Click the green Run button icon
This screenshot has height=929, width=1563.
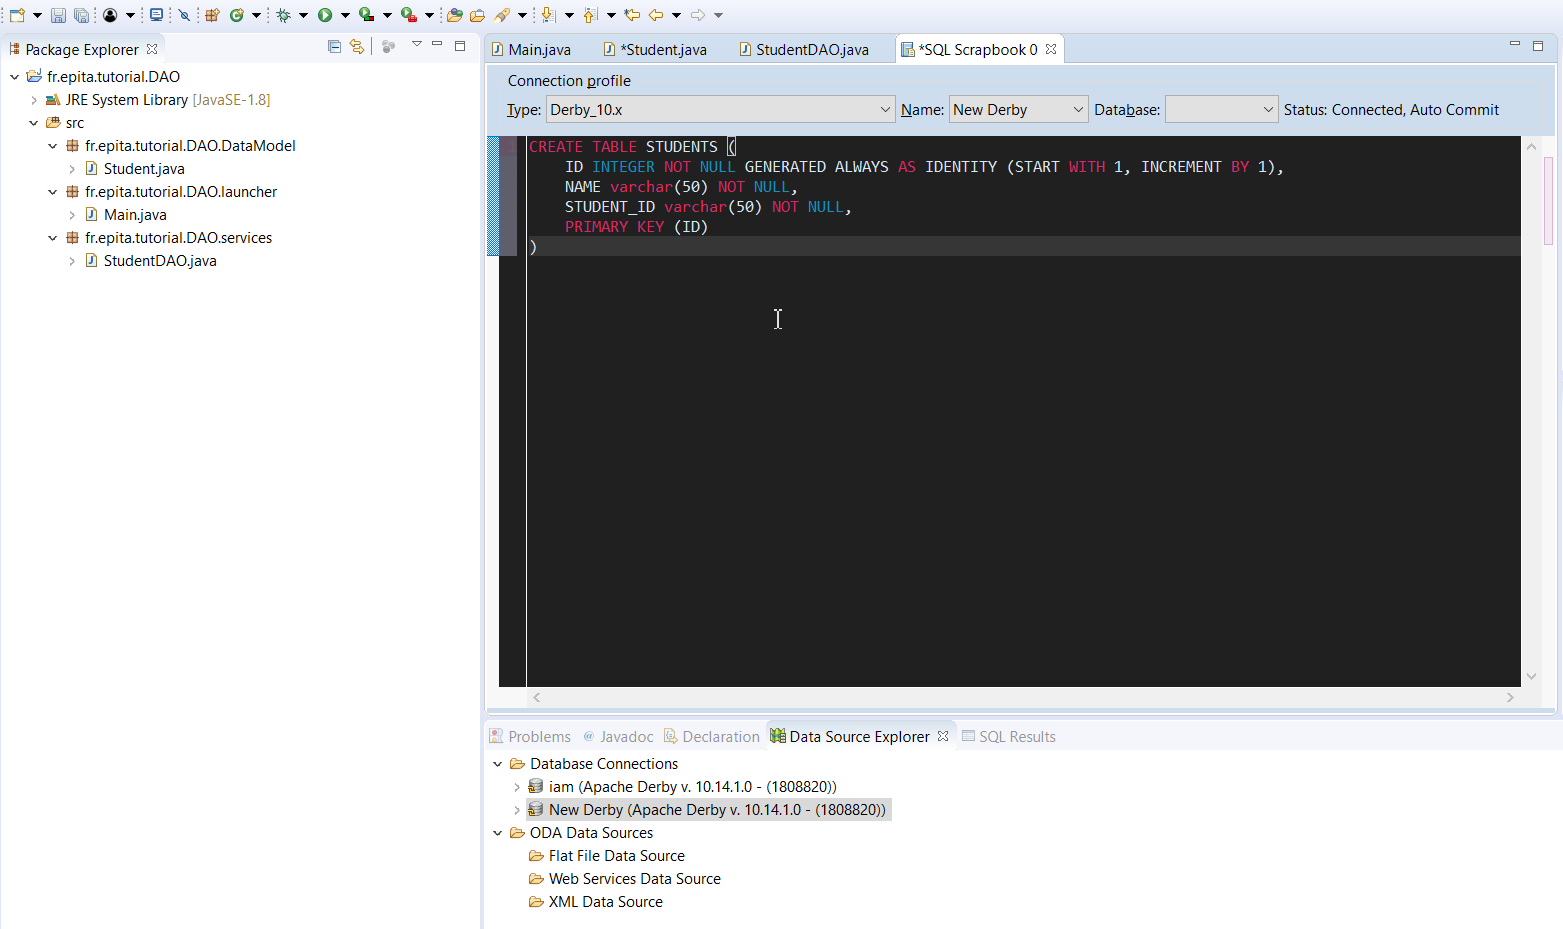(x=325, y=15)
